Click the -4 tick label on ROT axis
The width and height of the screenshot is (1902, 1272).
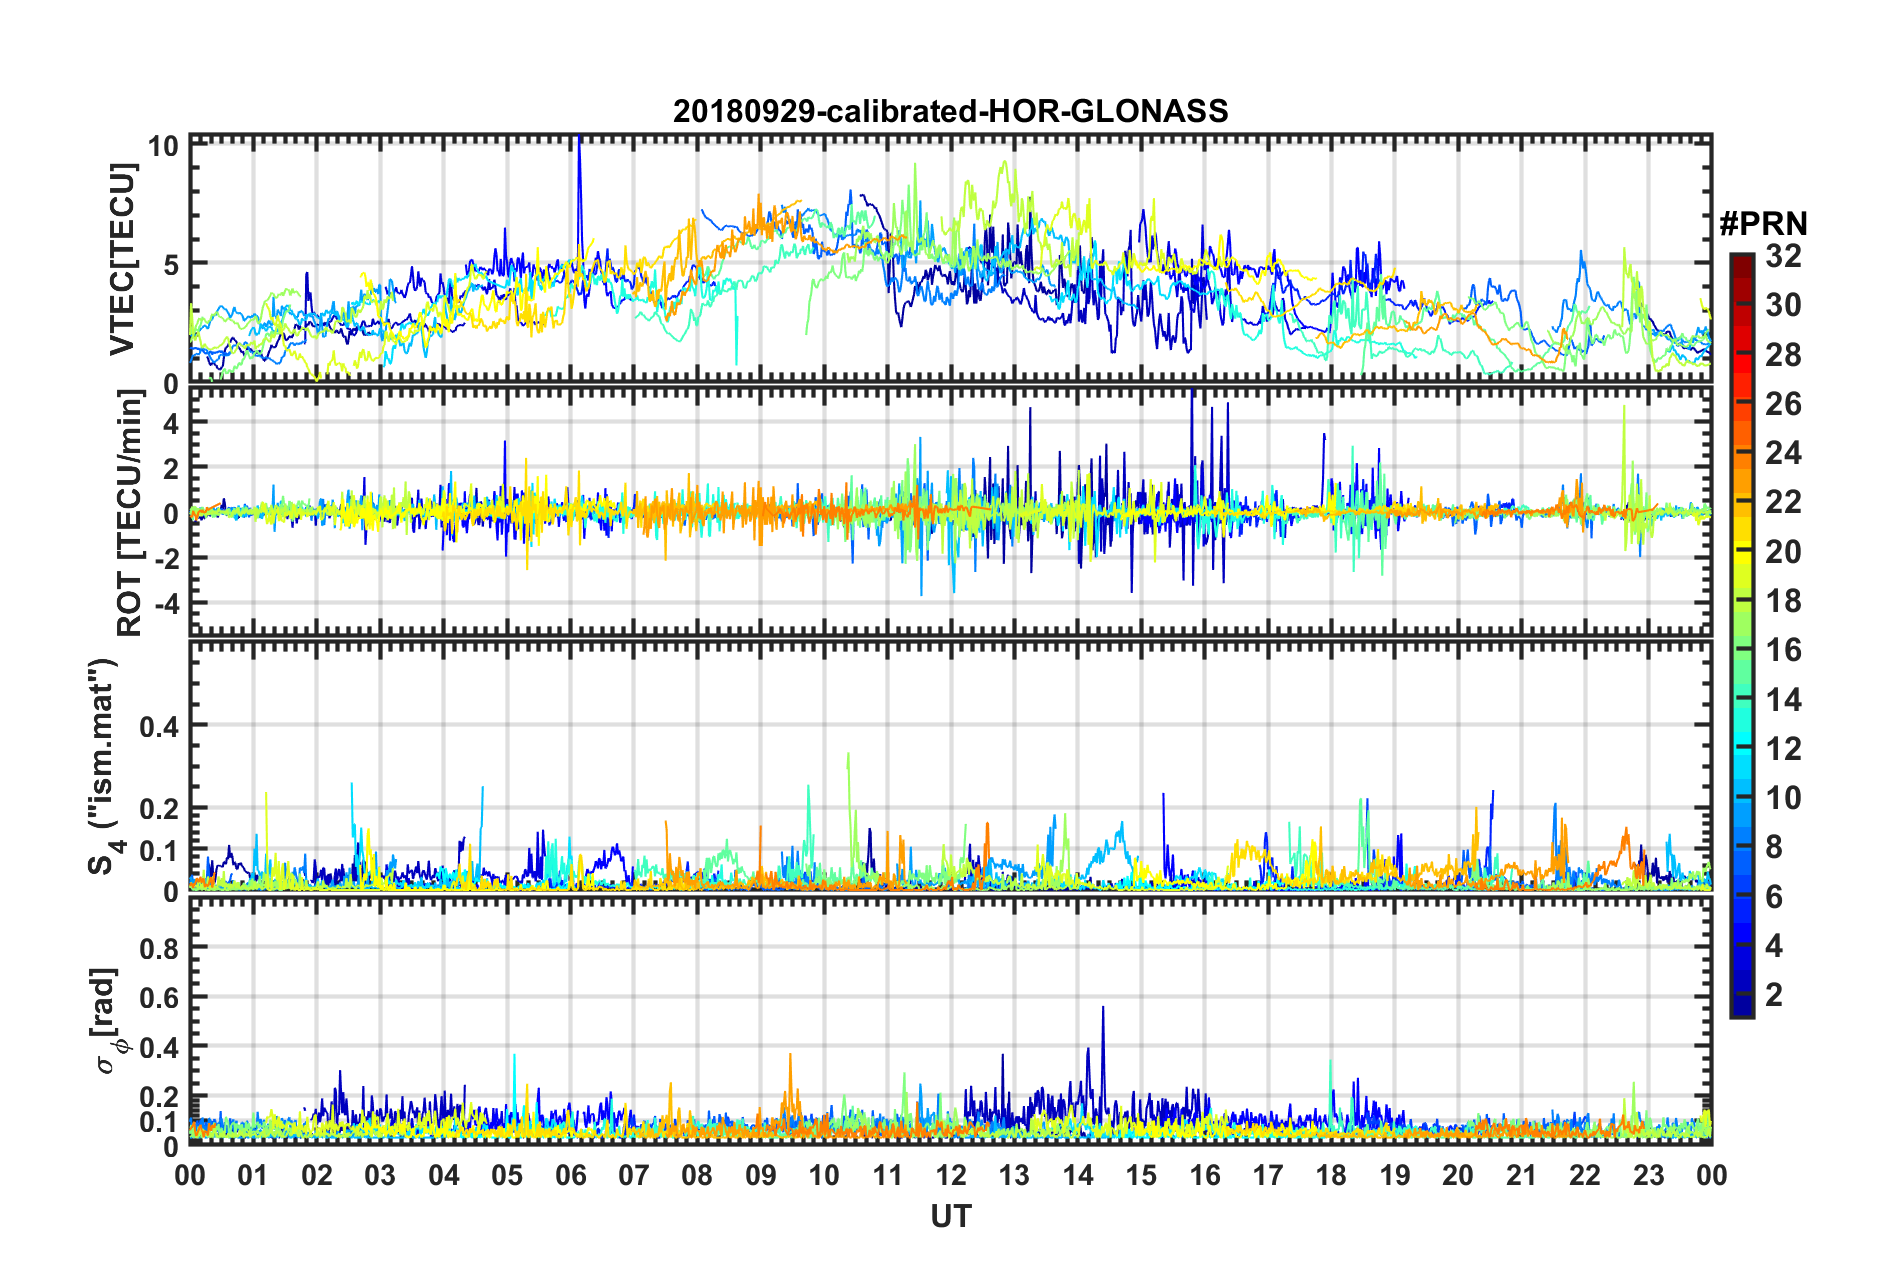pyautogui.click(x=165, y=604)
